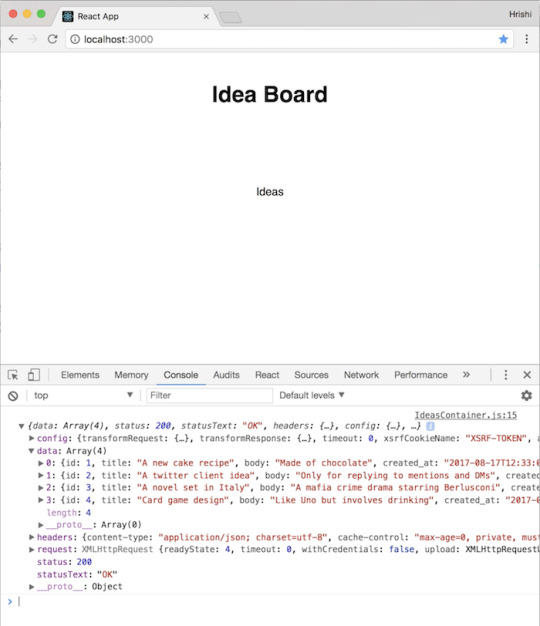The height and width of the screenshot is (626, 540).
Task: Collapse the logged response object
Action: [22, 426]
